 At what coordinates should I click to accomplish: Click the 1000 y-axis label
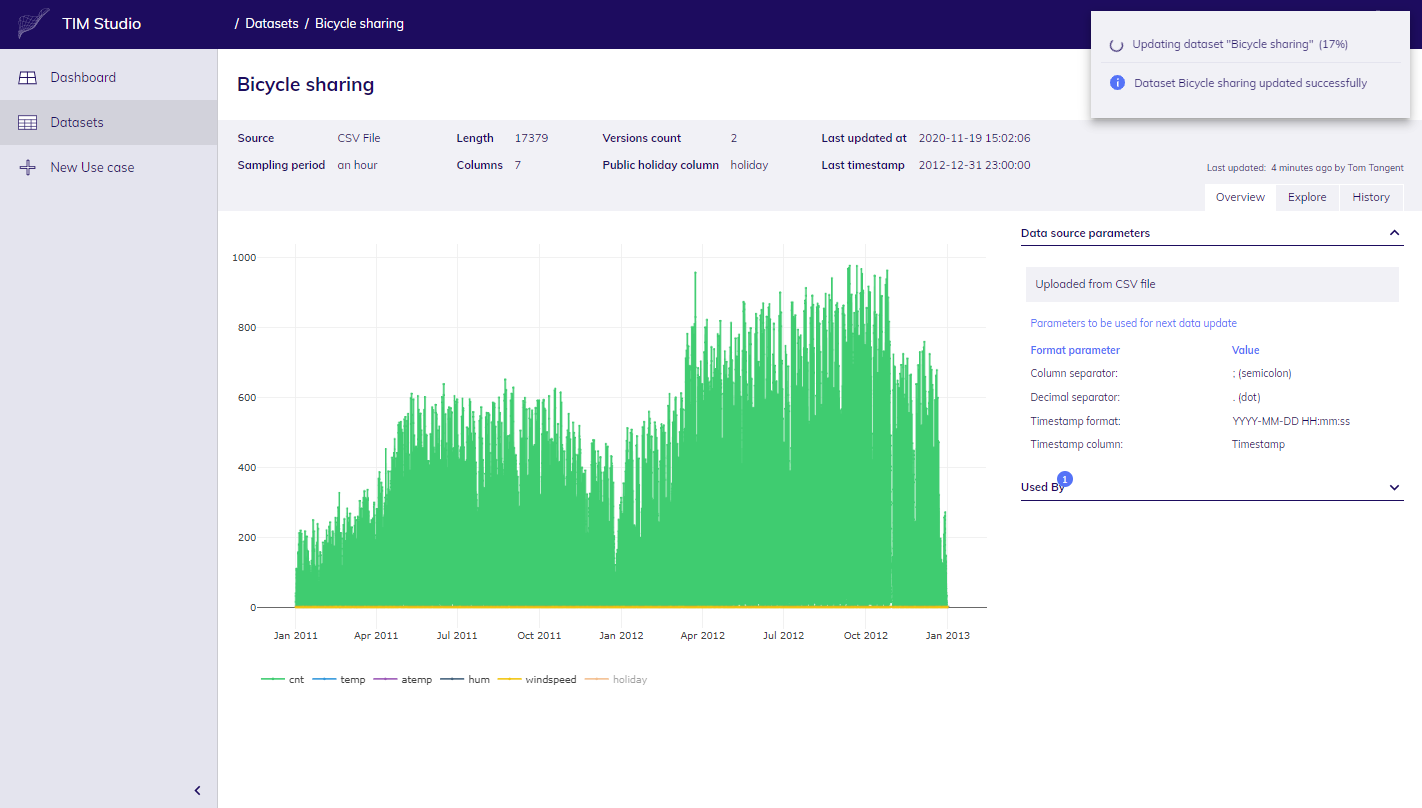244,257
